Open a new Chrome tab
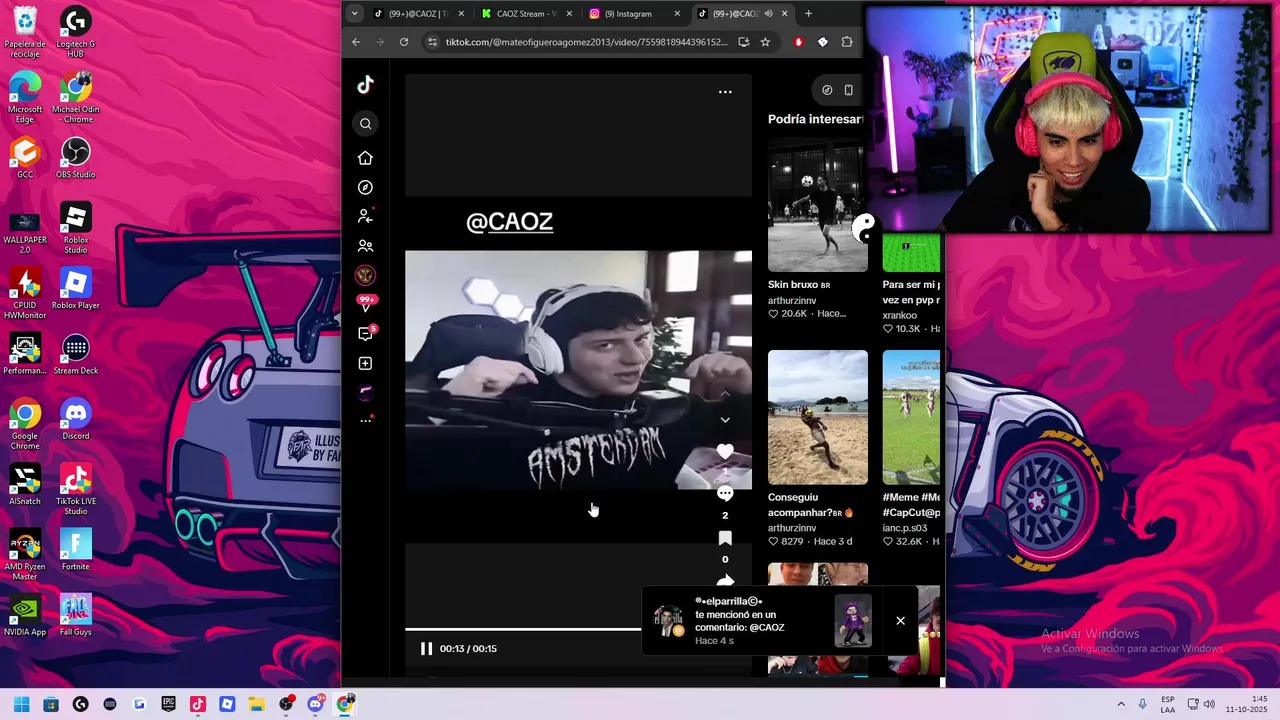The image size is (1280, 720). click(x=808, y=14)
